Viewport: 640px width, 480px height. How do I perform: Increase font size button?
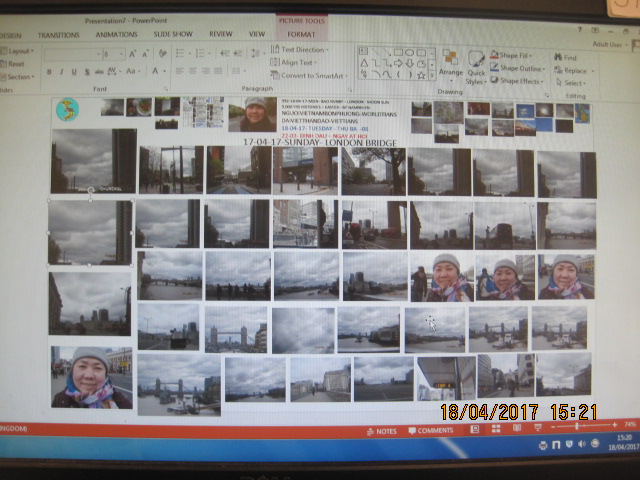coord(133,54)
